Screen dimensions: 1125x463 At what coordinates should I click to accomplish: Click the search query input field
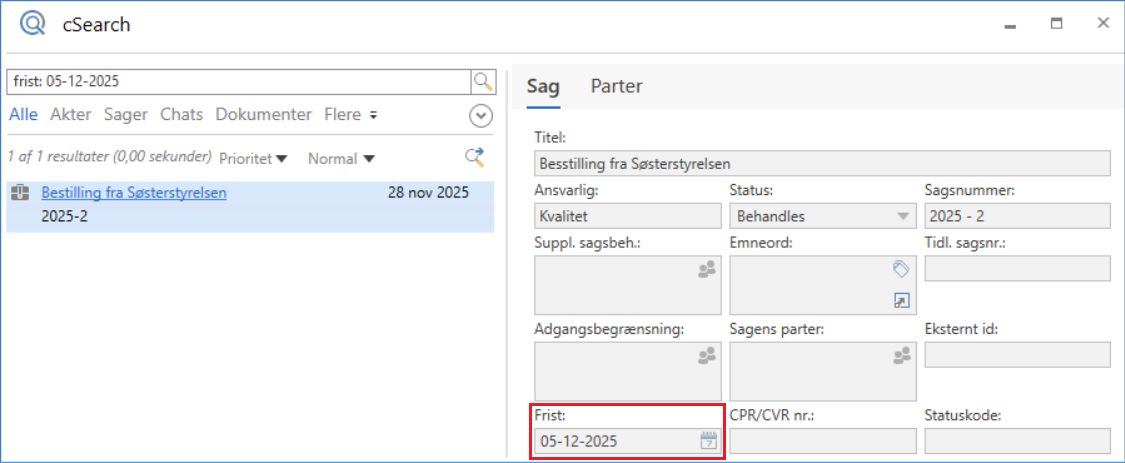pyautogui.click(x=238, y=82)
